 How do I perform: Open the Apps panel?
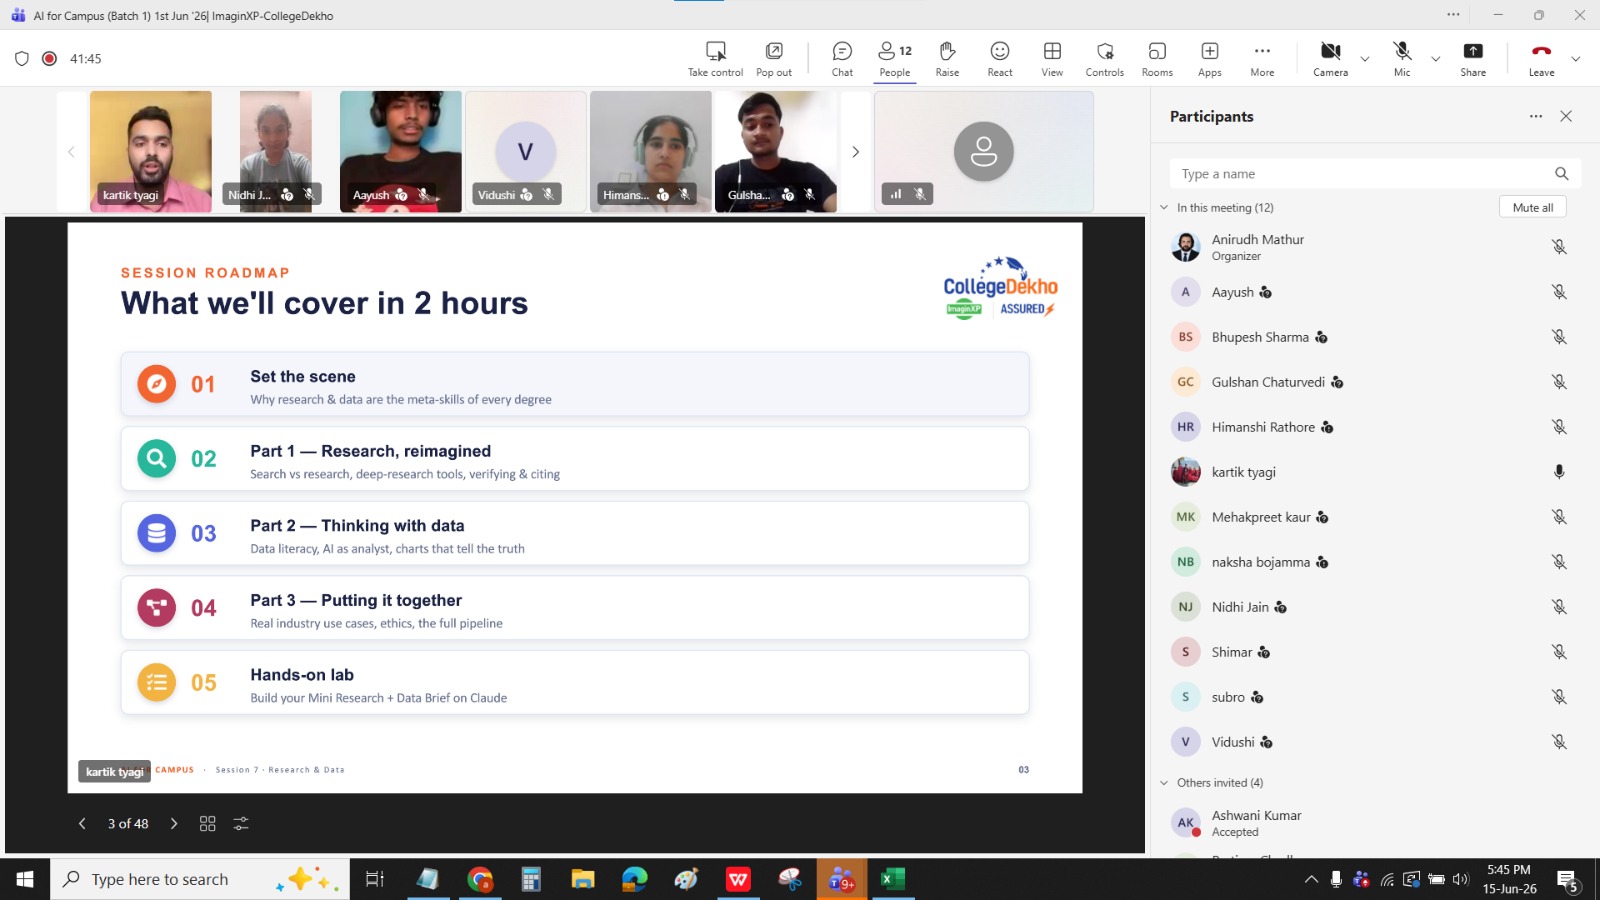pos(1210,59)
